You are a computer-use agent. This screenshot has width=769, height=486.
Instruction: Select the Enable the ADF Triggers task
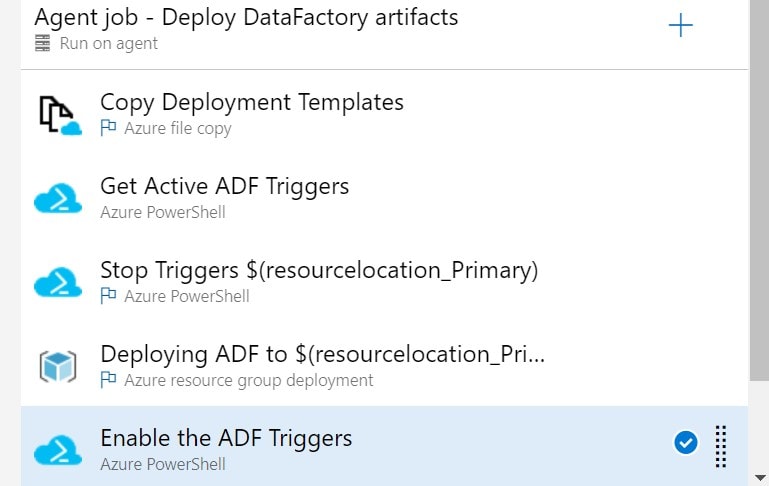point(226,438)
